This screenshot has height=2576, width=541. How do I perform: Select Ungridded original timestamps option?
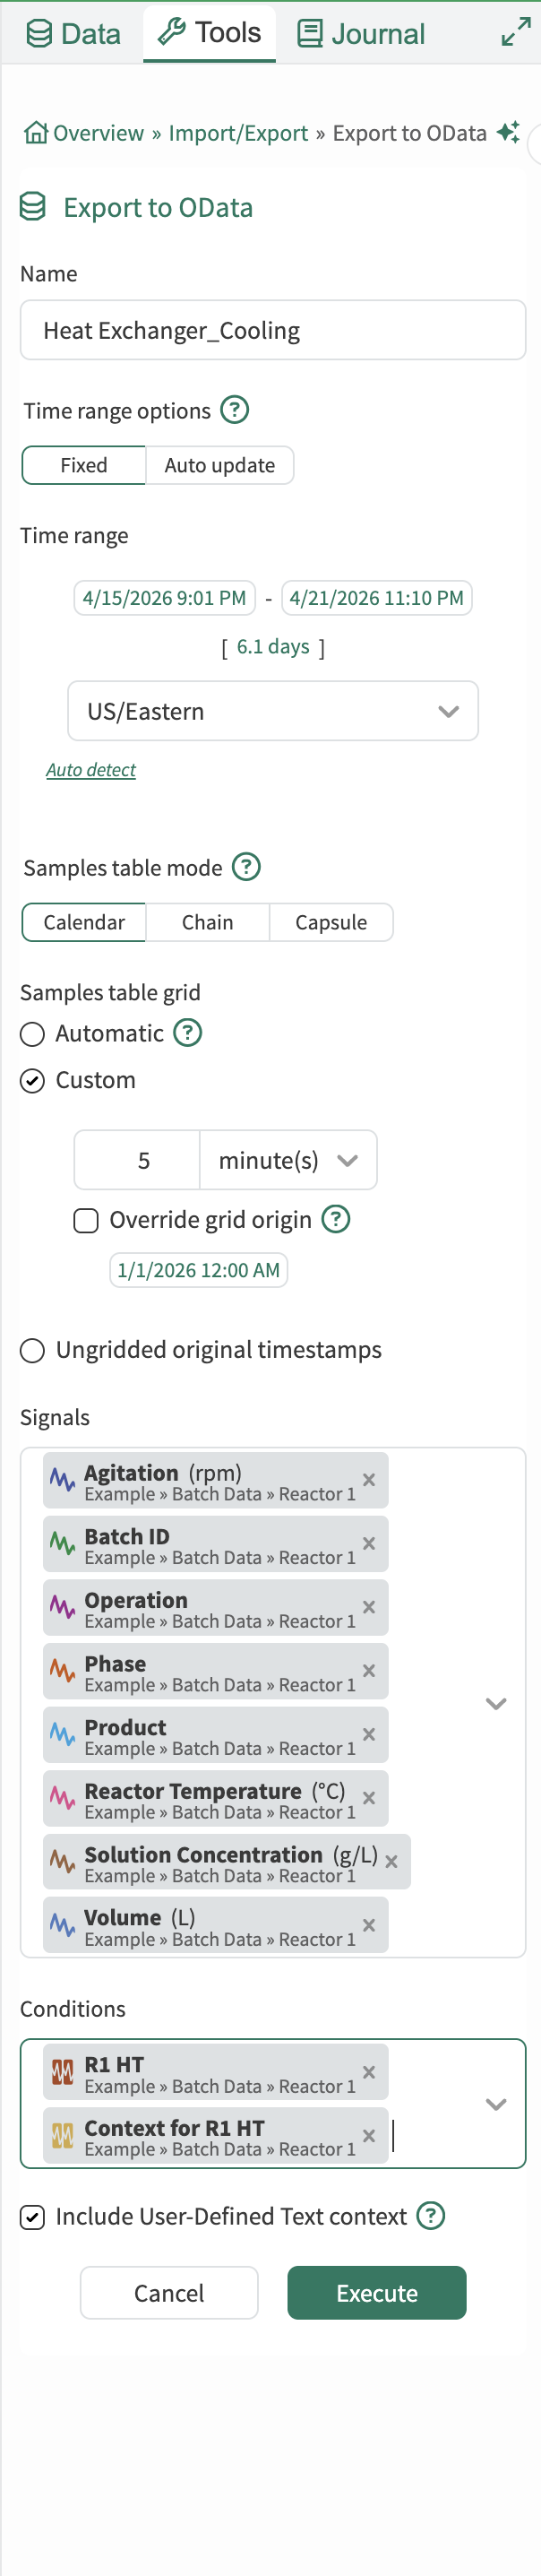coord(33,1351)
